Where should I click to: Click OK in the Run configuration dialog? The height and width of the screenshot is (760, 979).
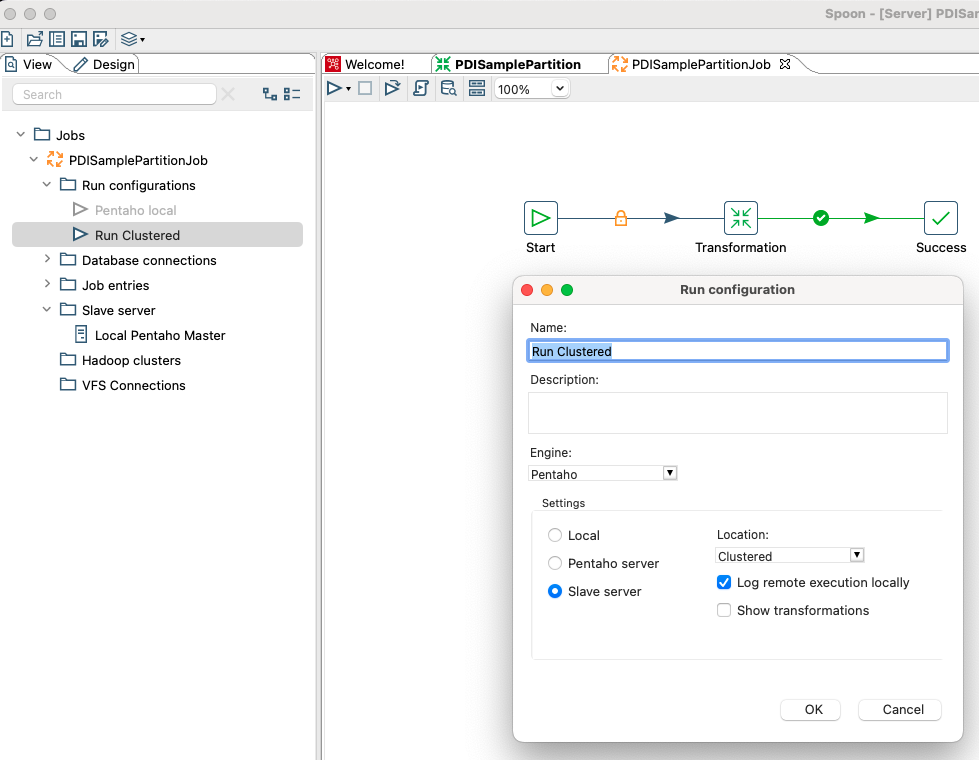click(x=810, y=710)
